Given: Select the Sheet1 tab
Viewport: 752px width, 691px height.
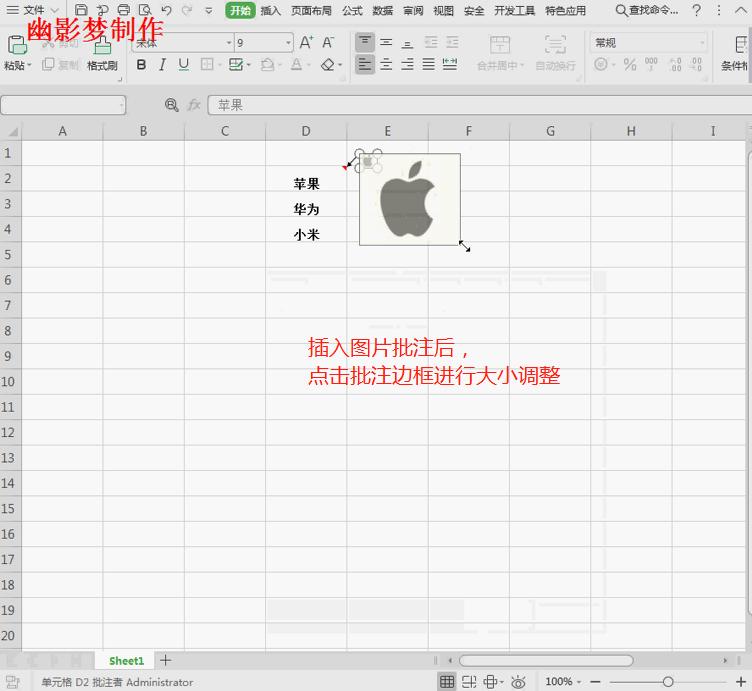Looking at the screenshot, I should tap(126, 661).
